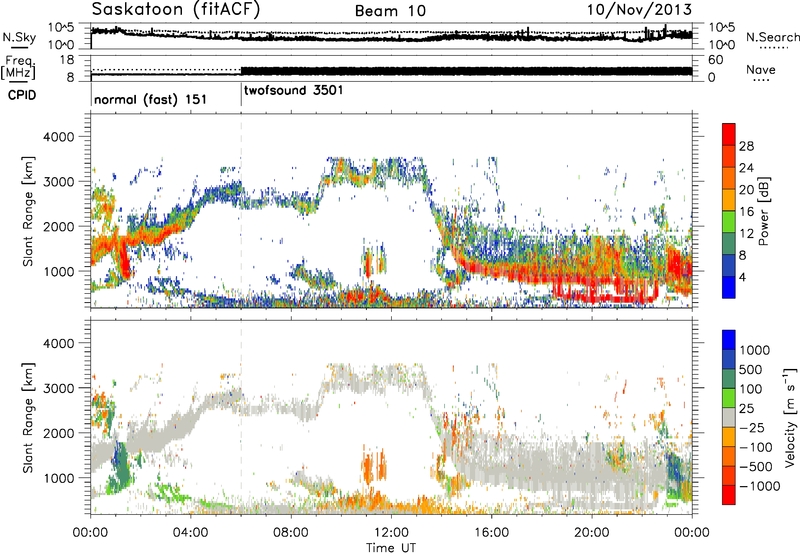Click the 'Saskatoon (fitACF)' title text
Image resolution: width=800 pixels, height=554 pixels.
tap(176, 10)
